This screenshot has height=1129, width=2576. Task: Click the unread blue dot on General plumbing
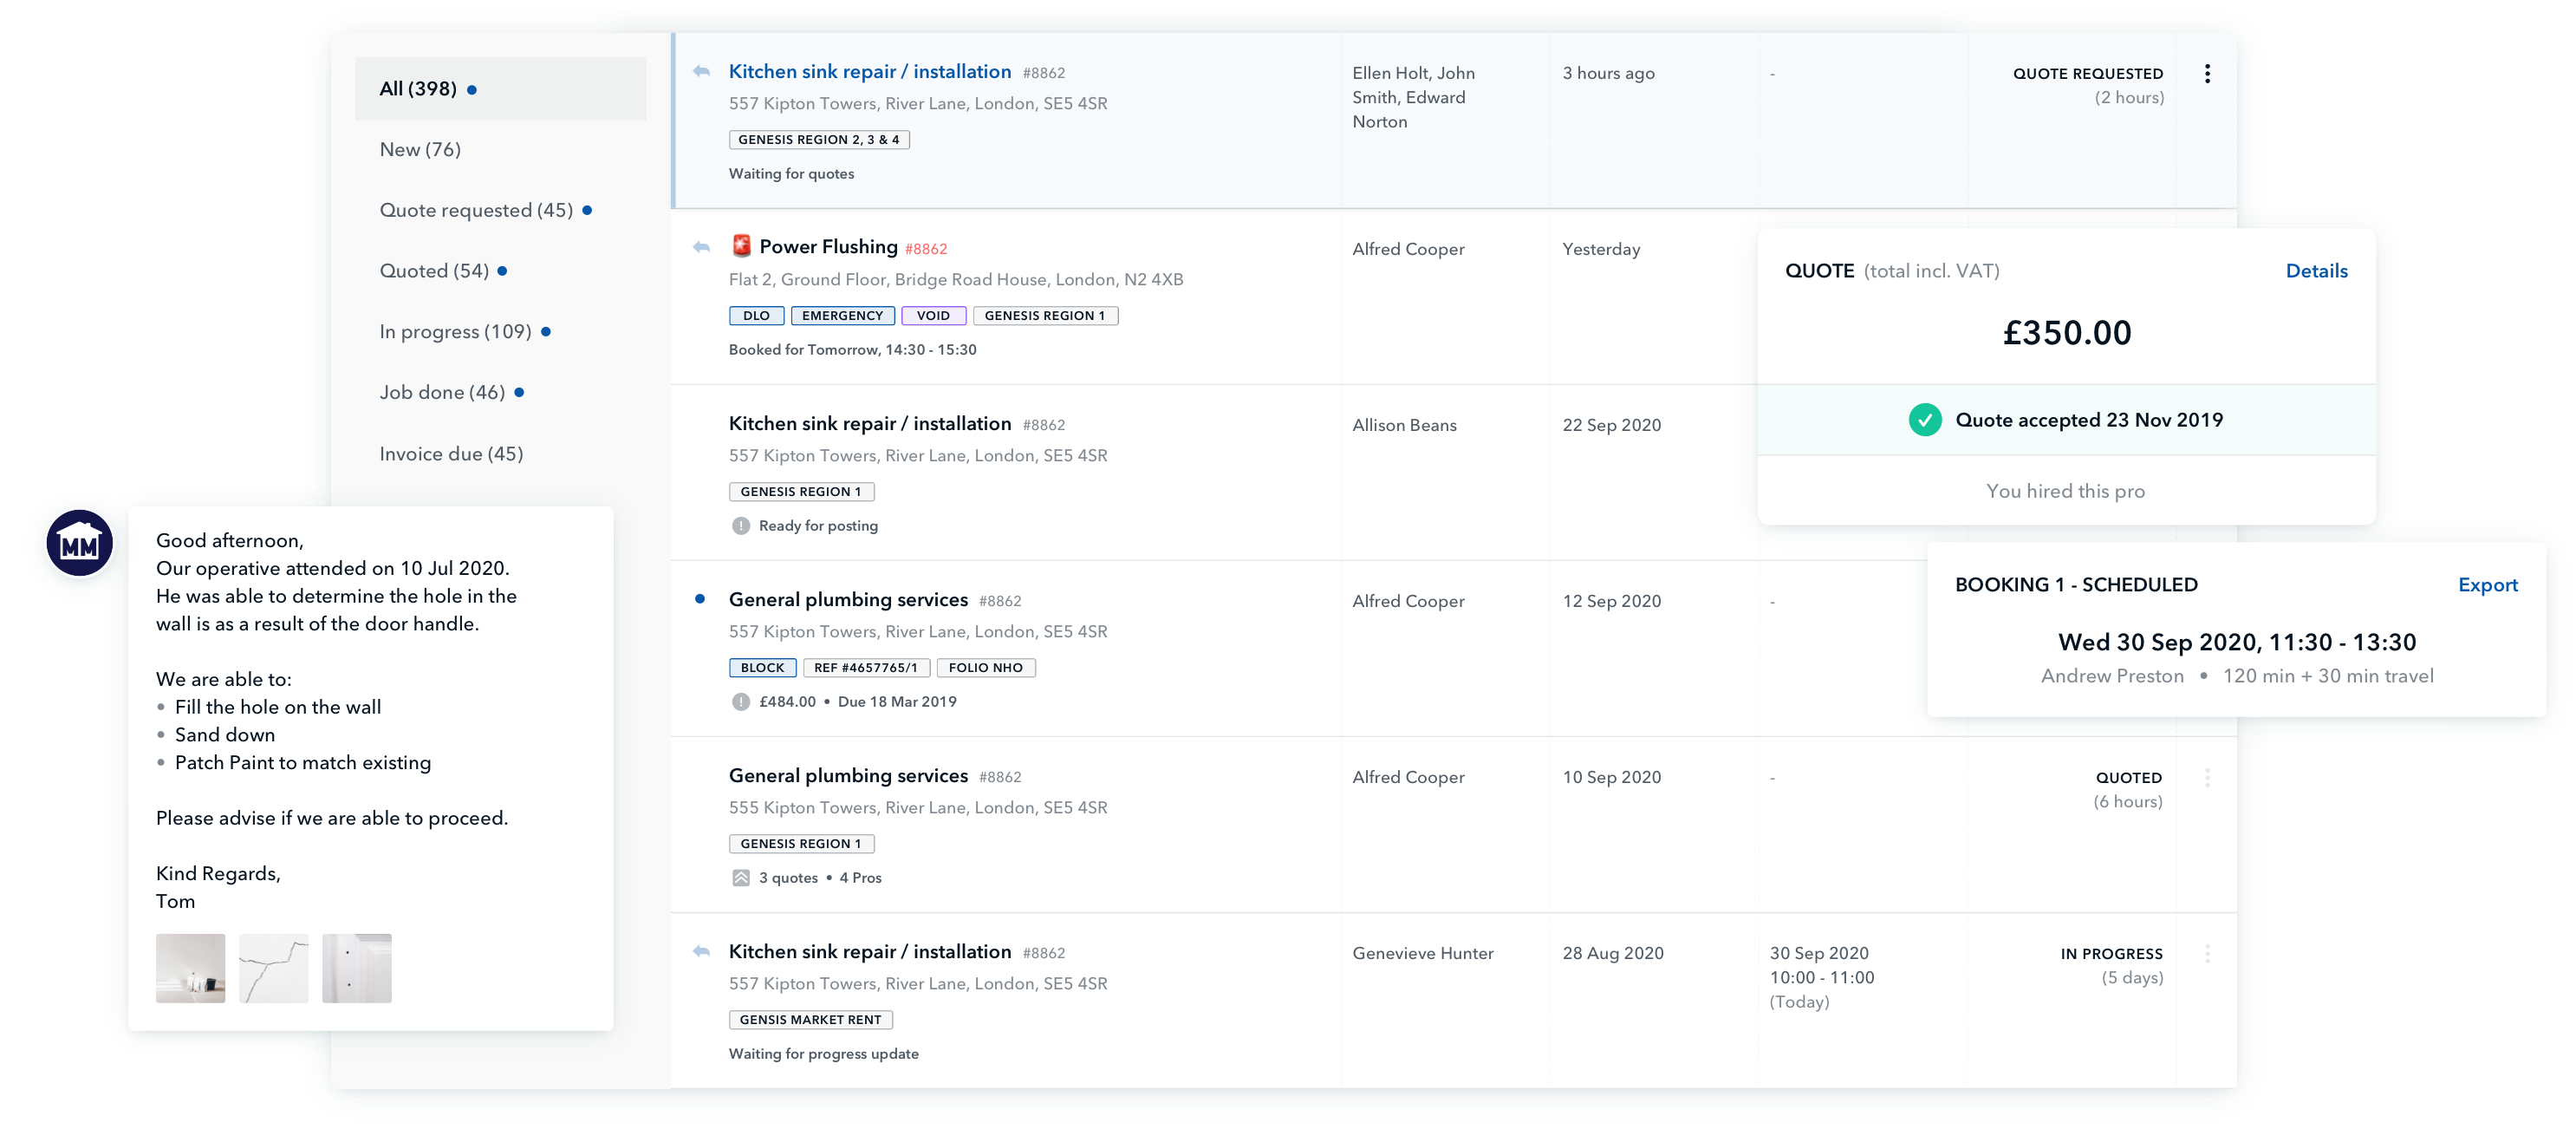coord(700,600)
